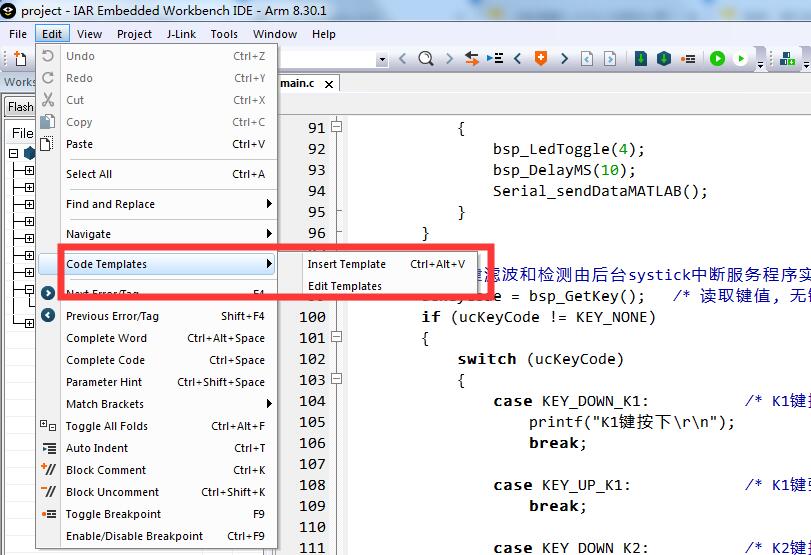The width and height of the screenshot is (811, 555).
Task: Click the 'switch (ucKeyCode)' code line
Action: [x=540, y=359]
